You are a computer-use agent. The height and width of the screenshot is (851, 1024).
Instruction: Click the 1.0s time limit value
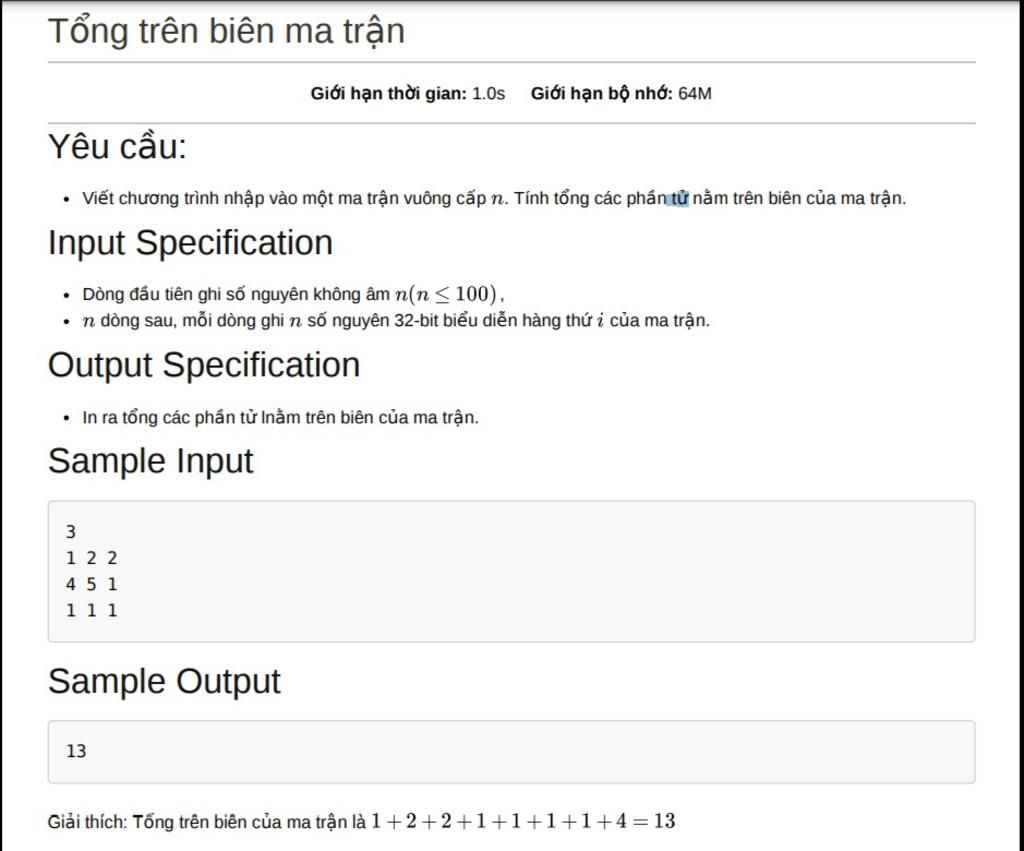point(489,94)
